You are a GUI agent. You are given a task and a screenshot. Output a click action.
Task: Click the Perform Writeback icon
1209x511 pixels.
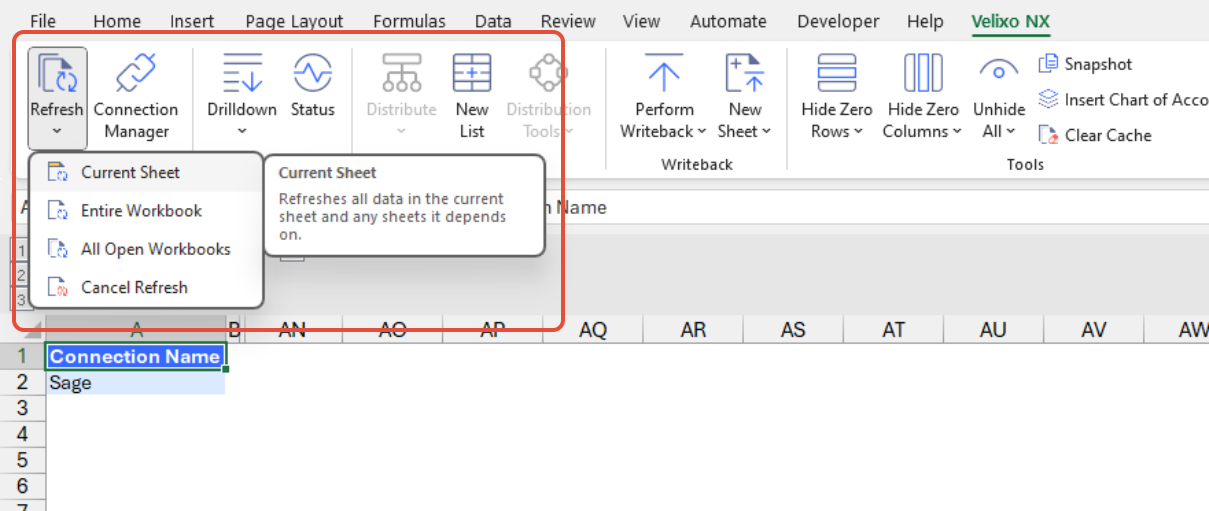tap(664, 73)
